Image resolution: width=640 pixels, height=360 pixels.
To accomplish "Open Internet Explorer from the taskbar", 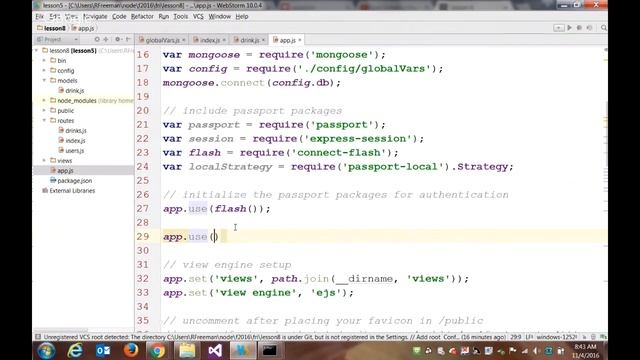I will 75,351.
